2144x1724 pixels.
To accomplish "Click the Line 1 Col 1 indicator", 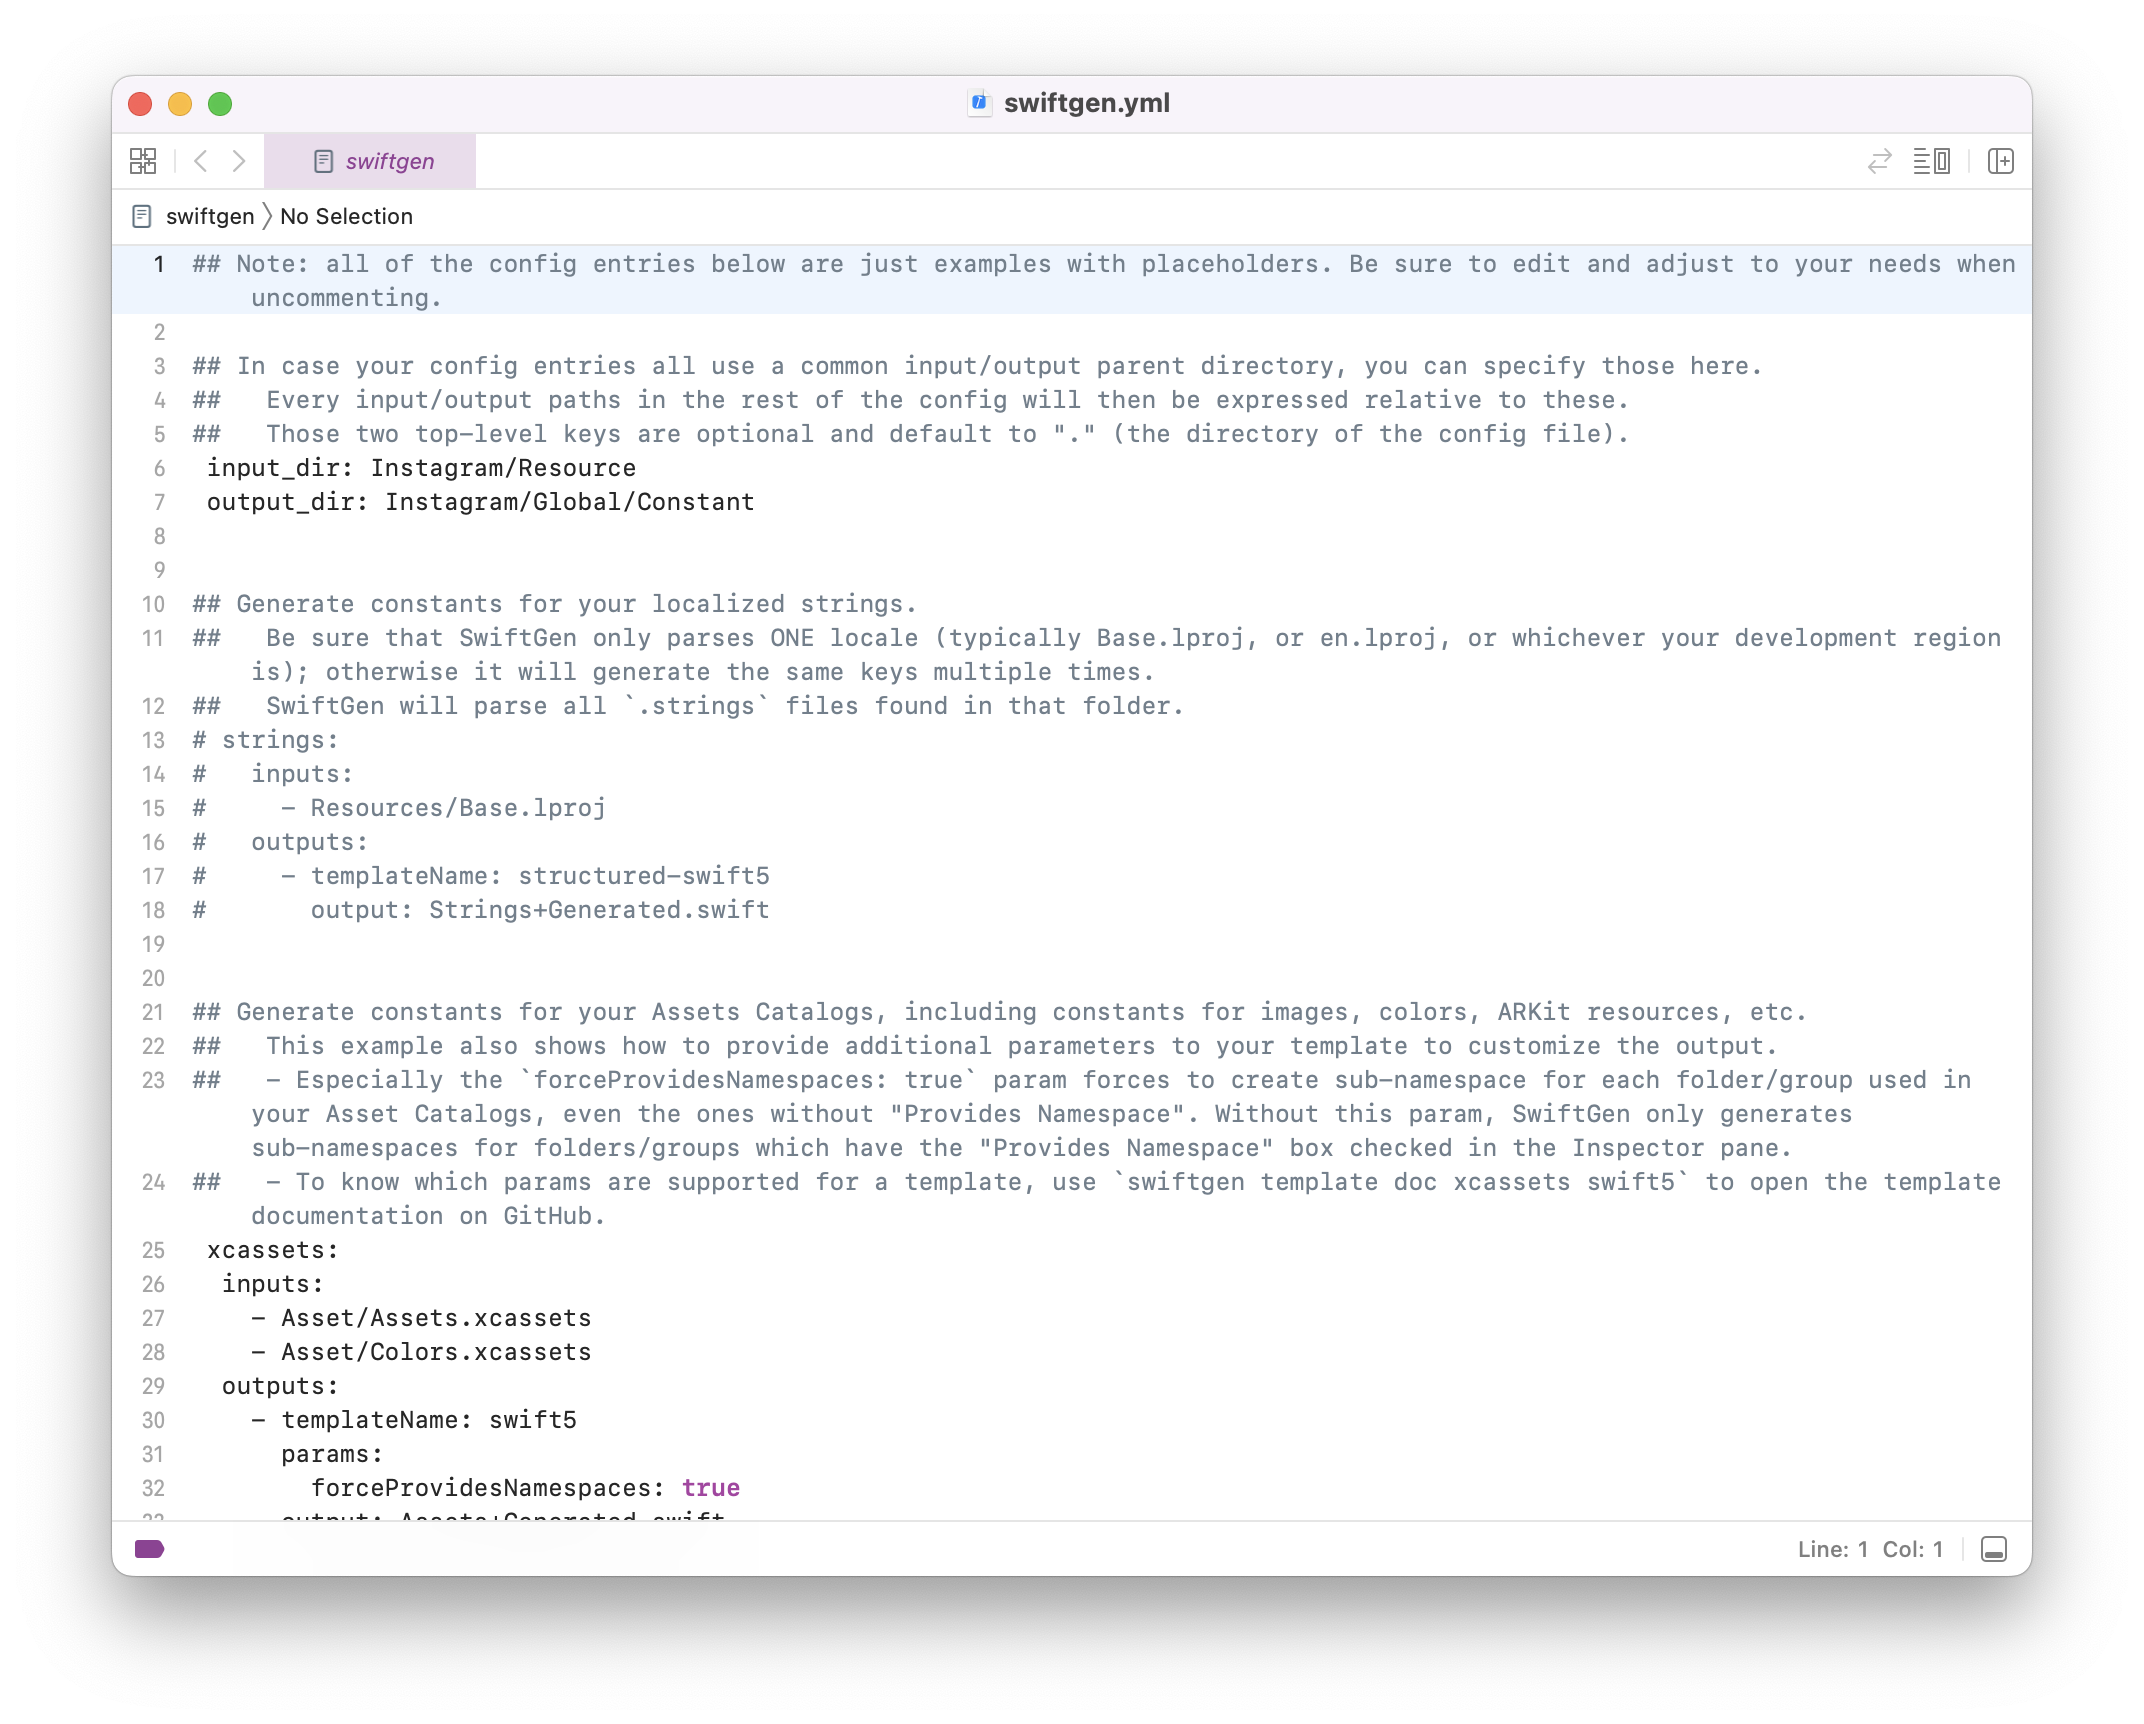I will pyautogui.click(x=1870, y=1549).
